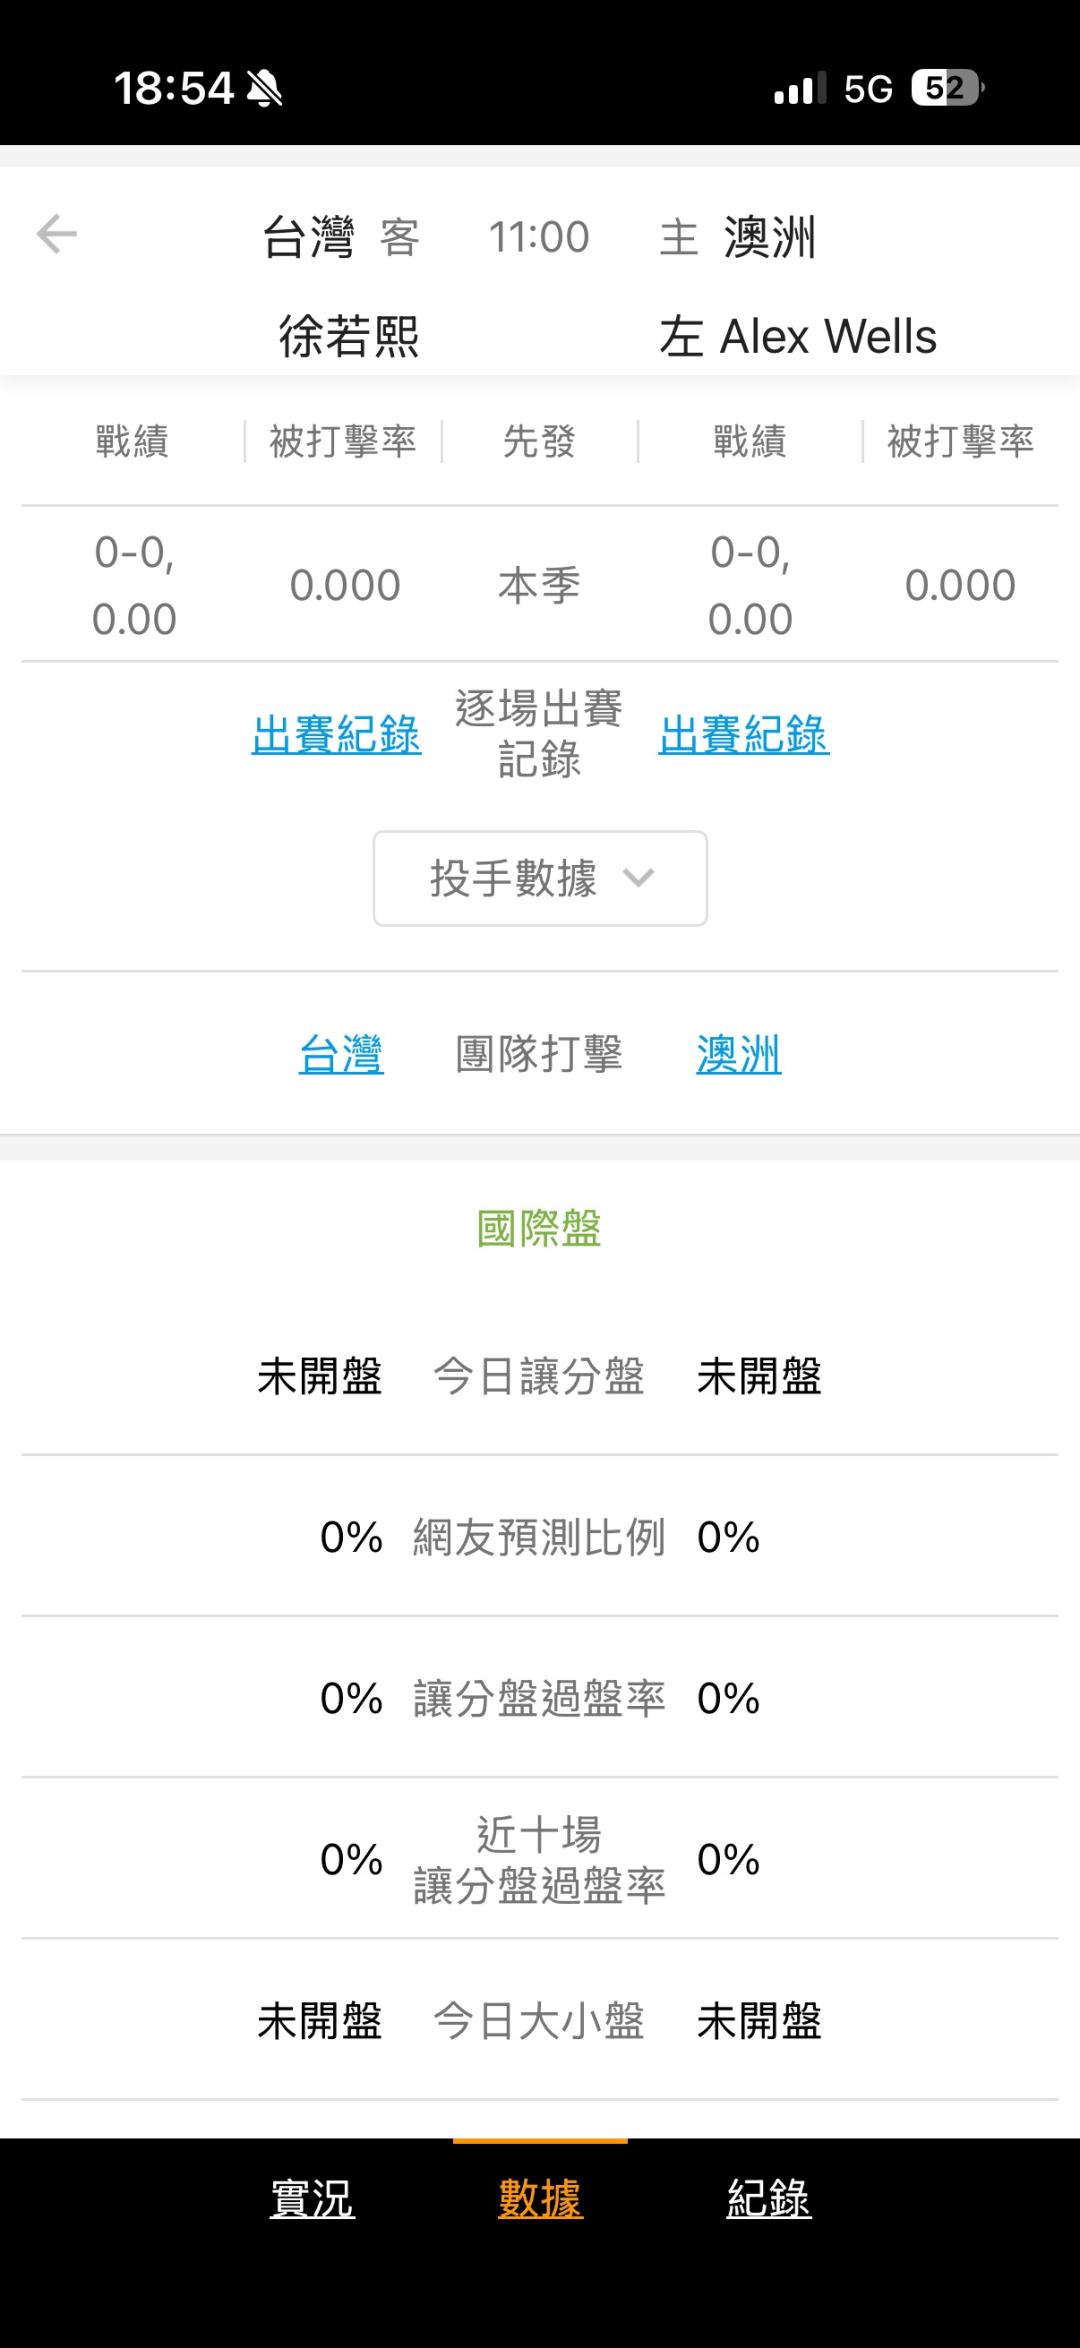Viewport: 1080px width, 2348px height.
Task: Tap the back arrow icon
Action: coord(57,235)
